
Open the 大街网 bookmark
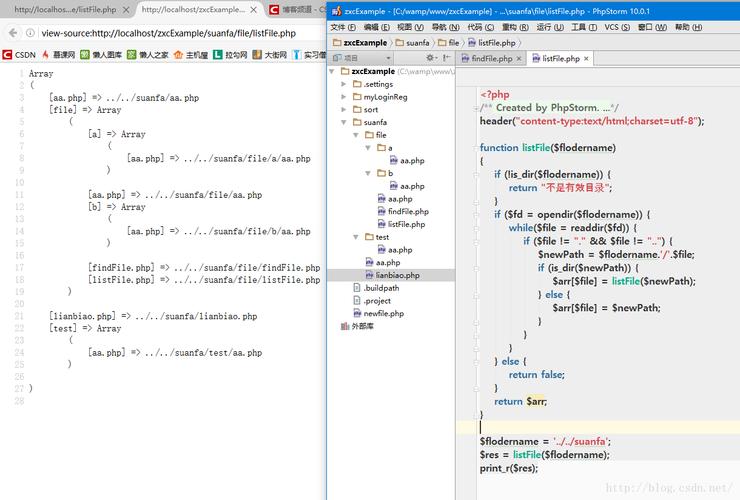point(269,55)
